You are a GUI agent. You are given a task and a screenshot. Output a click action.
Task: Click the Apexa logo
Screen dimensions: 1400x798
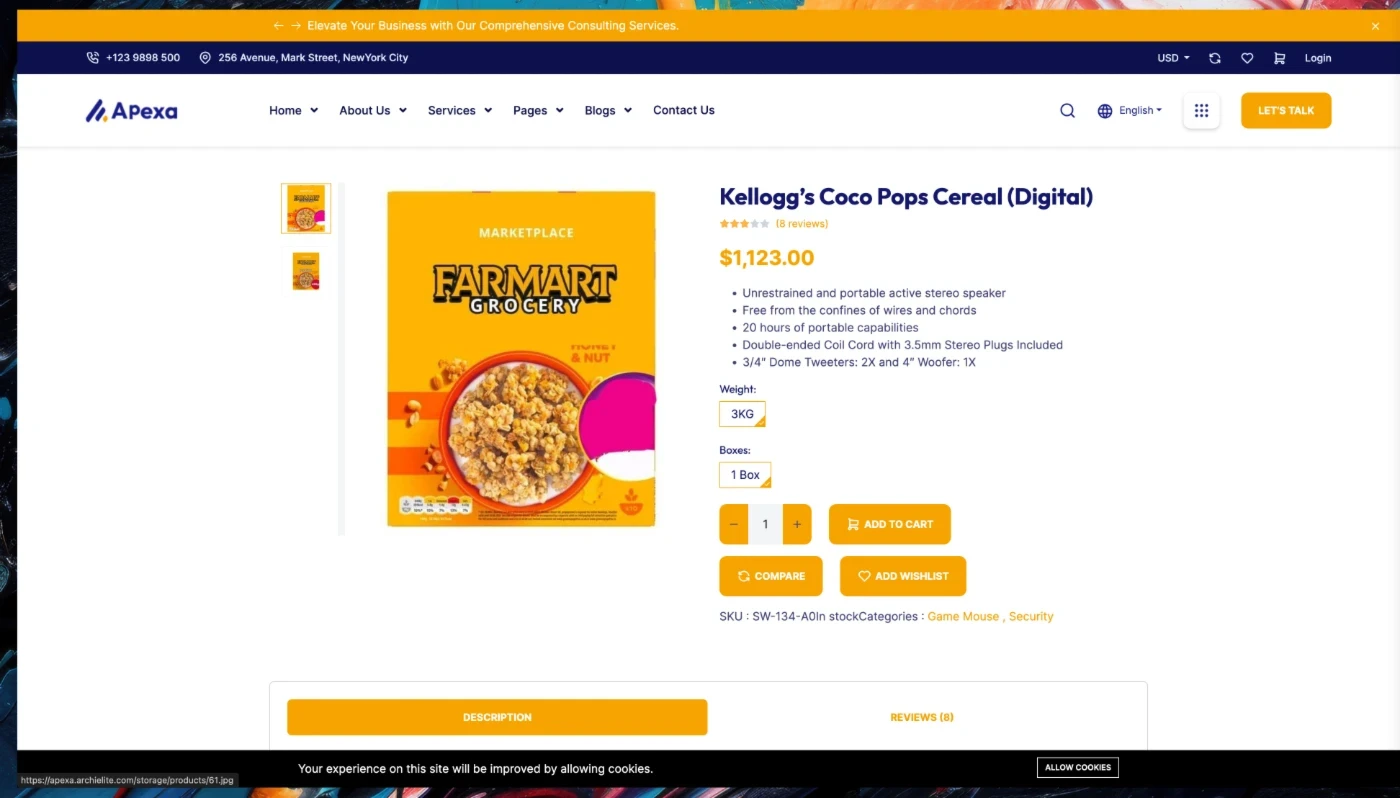click(x=131, y=111)
